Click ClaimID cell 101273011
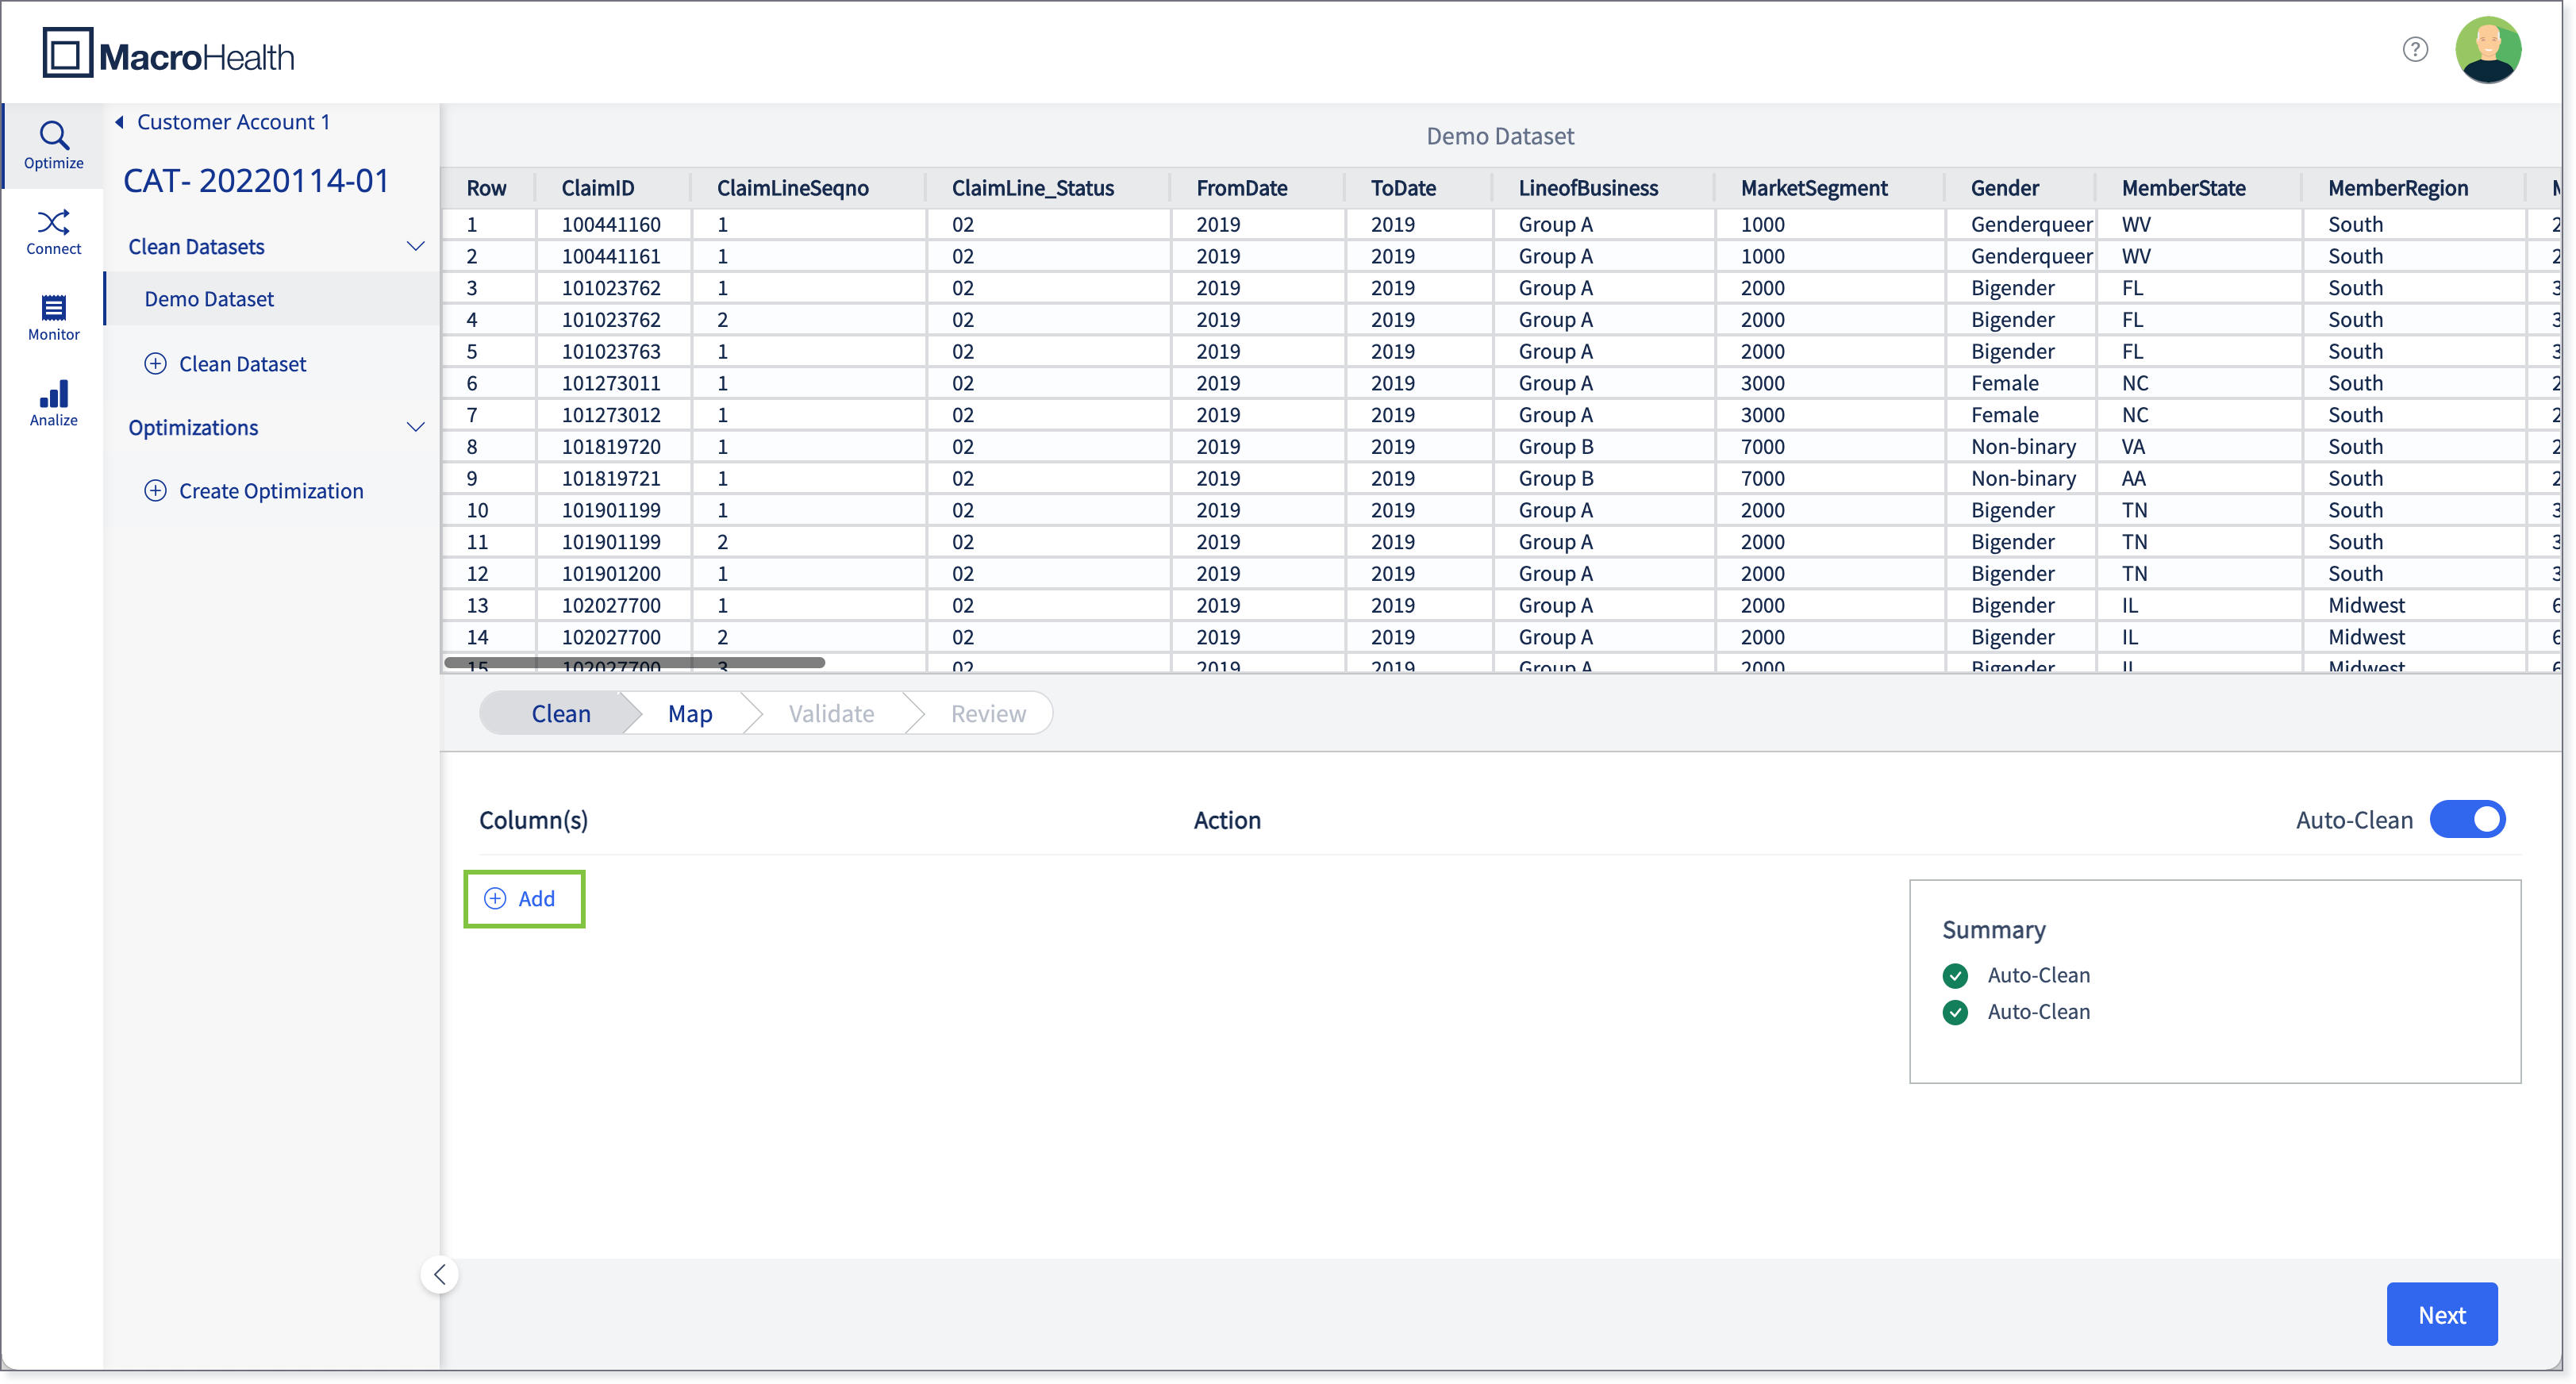Viewport: 2576px width, 1384px height. pyautogui.click(x=611, y=383)
